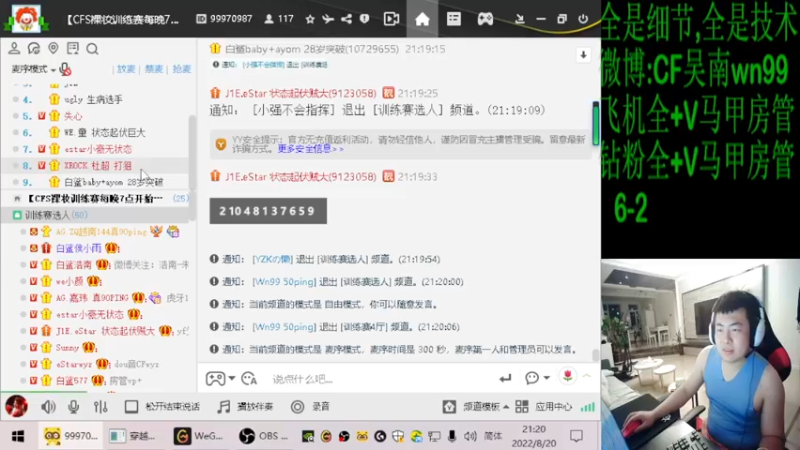
Task: Open 应用中心 app center
Action: (544, 407)
